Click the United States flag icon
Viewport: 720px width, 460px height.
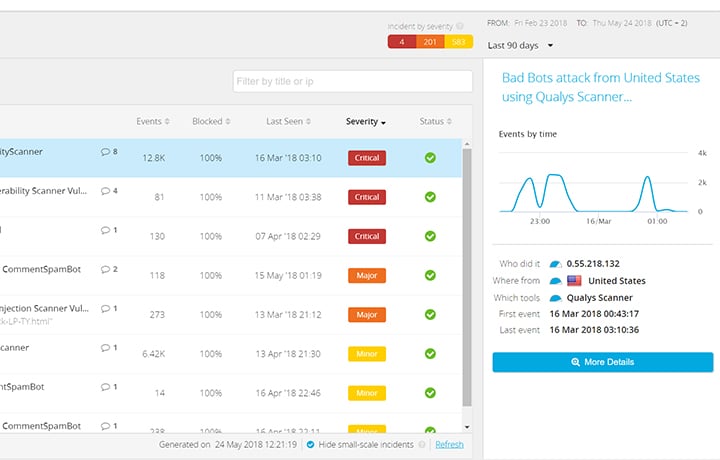pos(574,280)
